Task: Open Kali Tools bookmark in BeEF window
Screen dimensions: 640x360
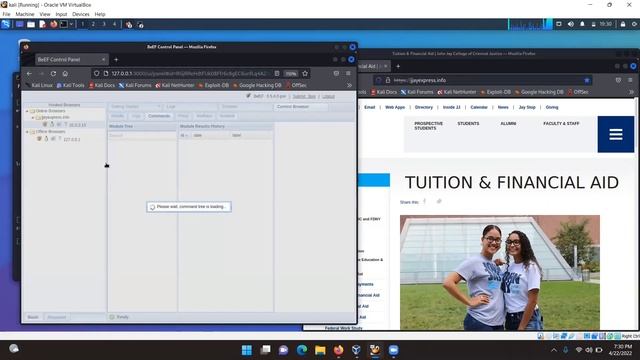Action: tap(70, 85)
